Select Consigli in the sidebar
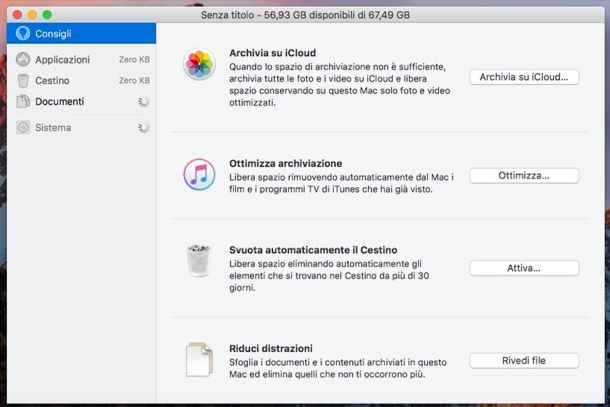The image size is (610, 407). click(81, 33)
